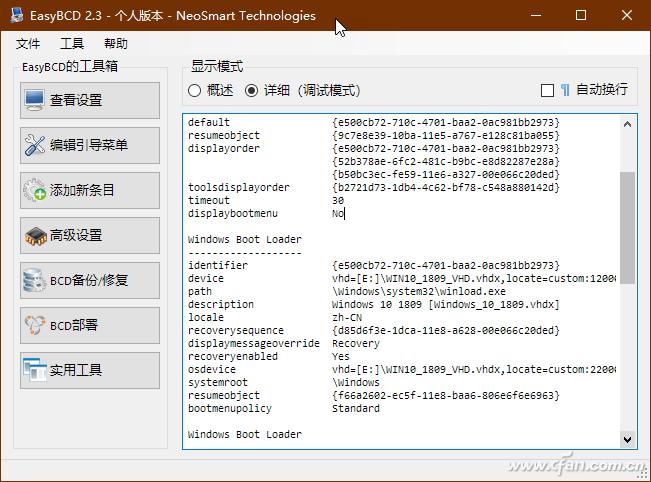
Task: Enable the 自动换行 word wrap checkbox
Action: pos(547,91)
